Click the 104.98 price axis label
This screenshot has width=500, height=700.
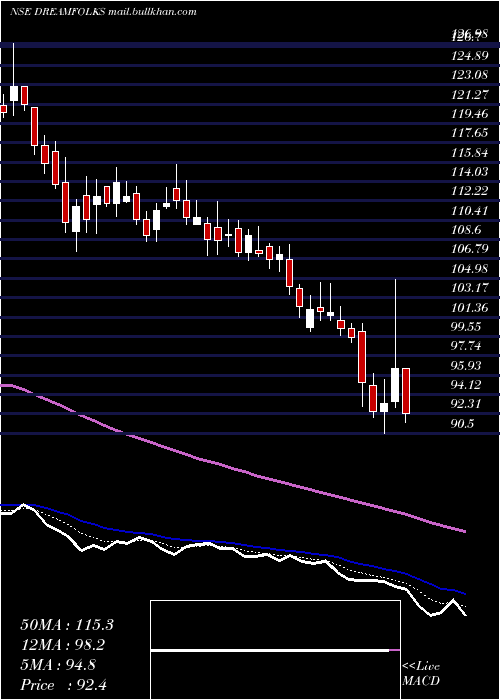point(470,268)
